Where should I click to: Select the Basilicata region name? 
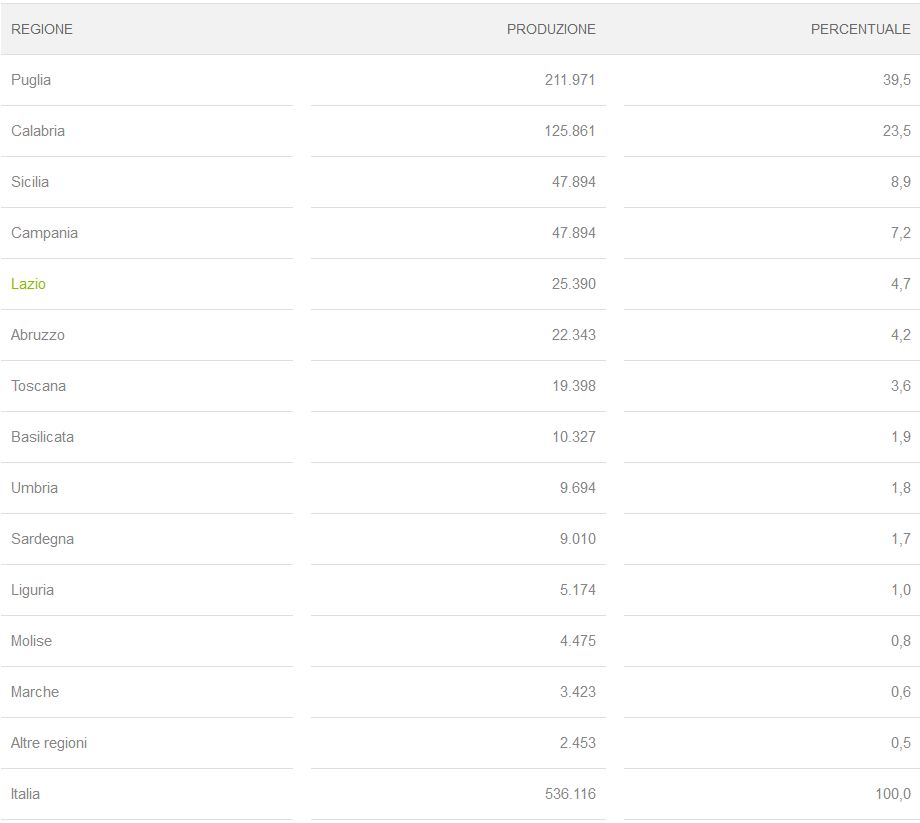pos(42,437)
